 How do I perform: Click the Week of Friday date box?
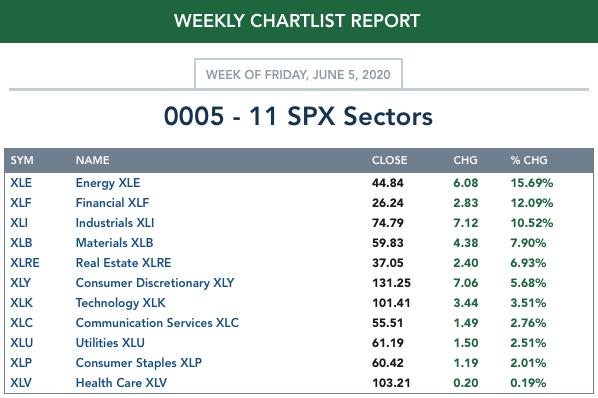pyautogui.click(x=298, y=74)
